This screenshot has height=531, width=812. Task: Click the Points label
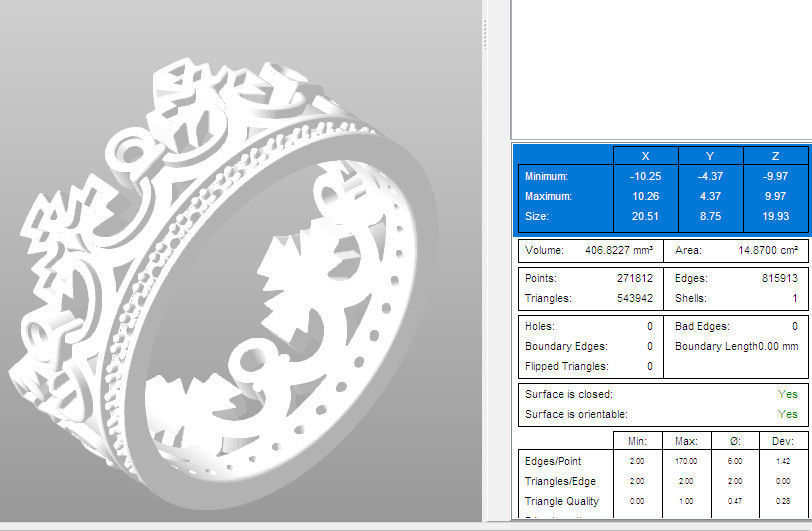[541, 278]
